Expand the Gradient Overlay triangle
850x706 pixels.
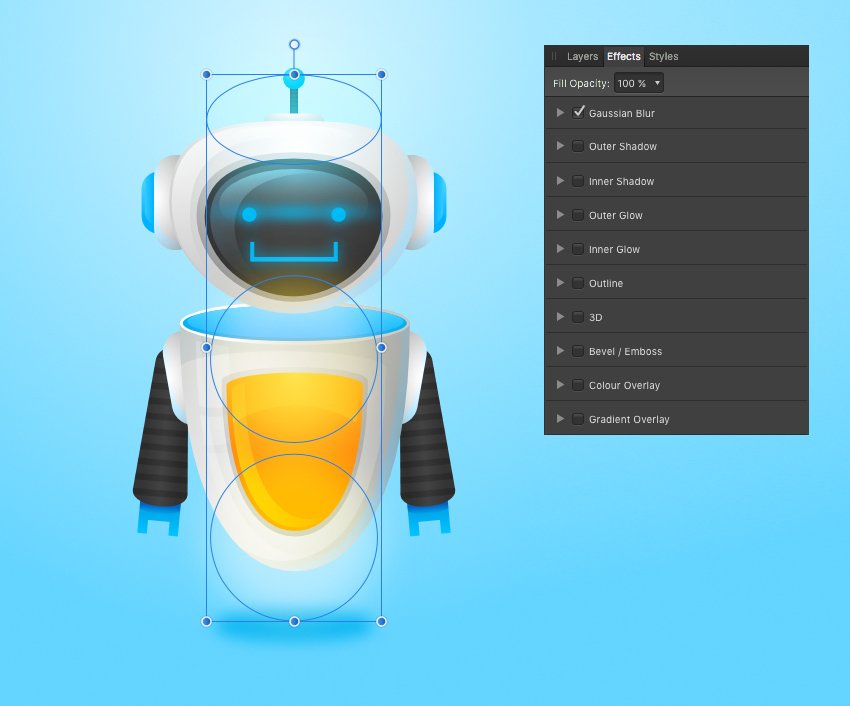point(560,418)
